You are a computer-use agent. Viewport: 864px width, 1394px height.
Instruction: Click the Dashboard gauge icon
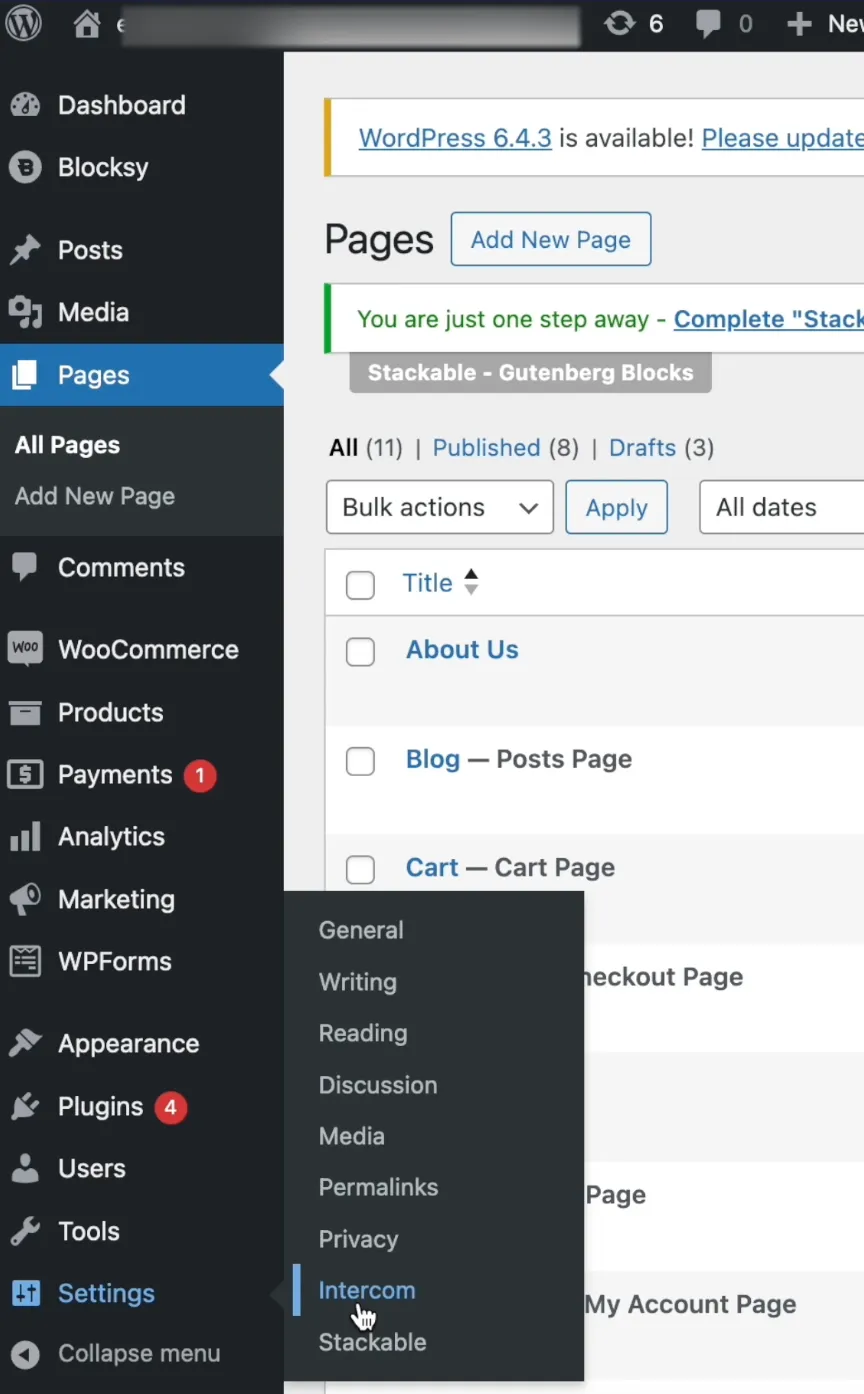tap(25, 105)
